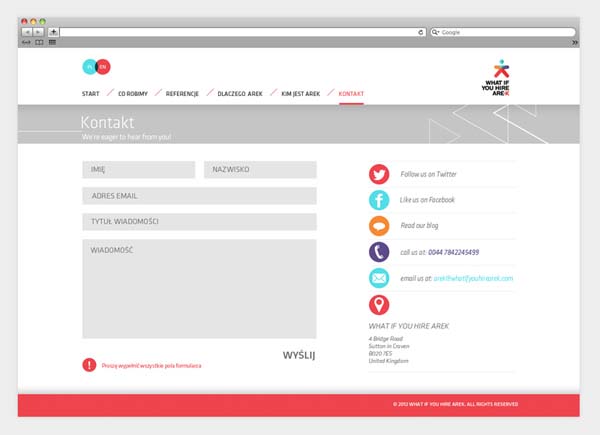
Task: Click the red Twitter bird icon
Action: (x=379, y=174)
